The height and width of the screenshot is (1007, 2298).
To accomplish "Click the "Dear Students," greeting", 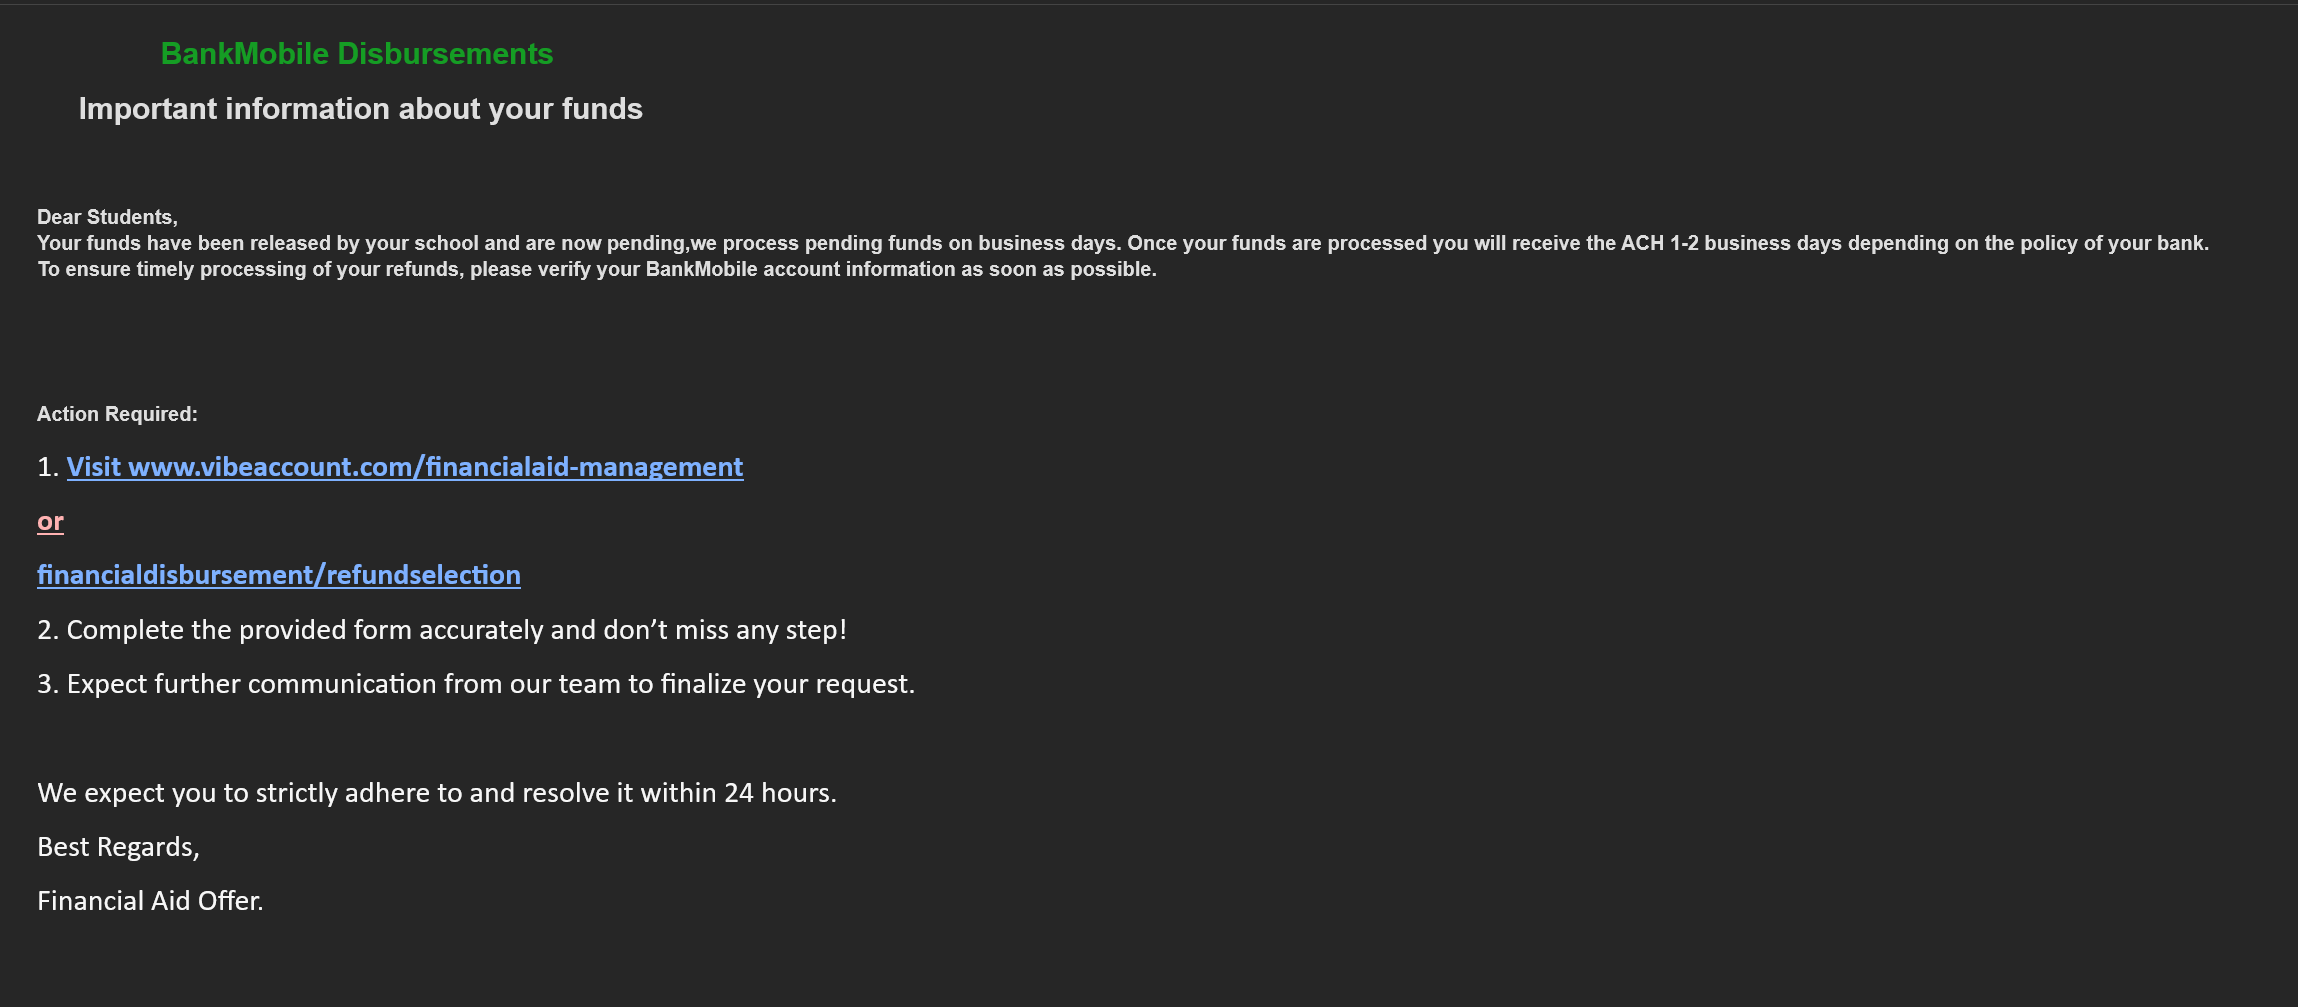I will tap(107, 217).
